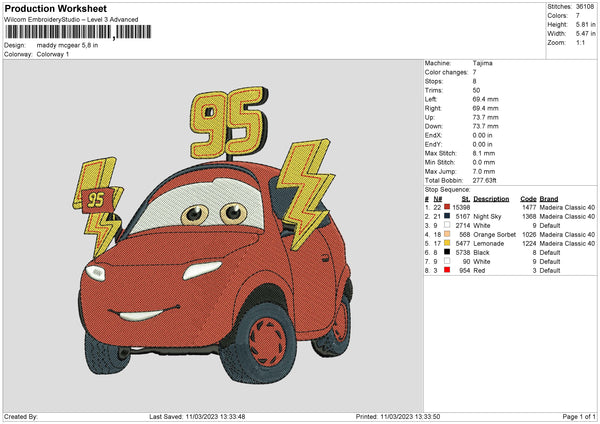Click 'Wilcom EmbroideryStudio – Level 3 Advanced' text
The image size is (600, 424).
point(71,20)
